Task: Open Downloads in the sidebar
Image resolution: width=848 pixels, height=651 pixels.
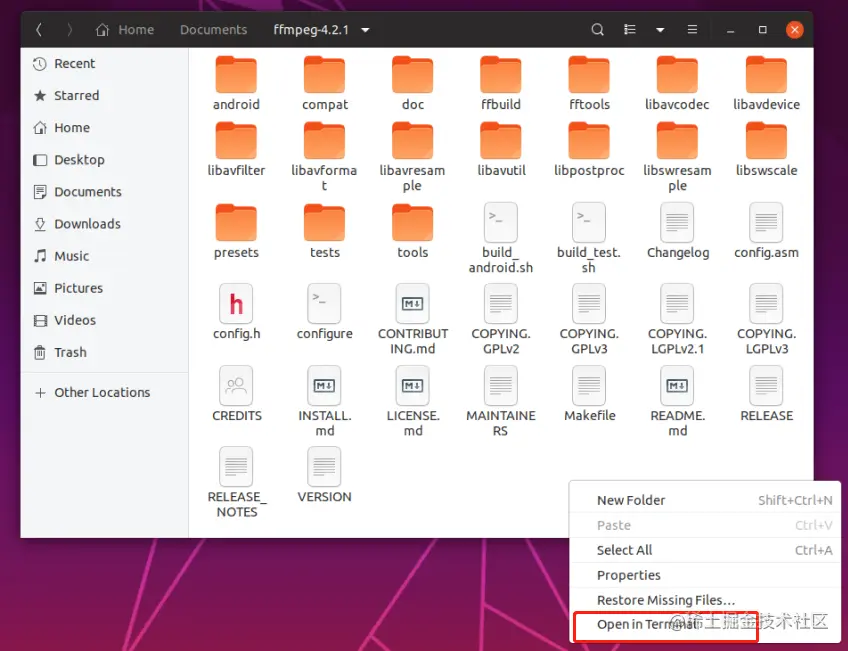Action: coord(104,224)
